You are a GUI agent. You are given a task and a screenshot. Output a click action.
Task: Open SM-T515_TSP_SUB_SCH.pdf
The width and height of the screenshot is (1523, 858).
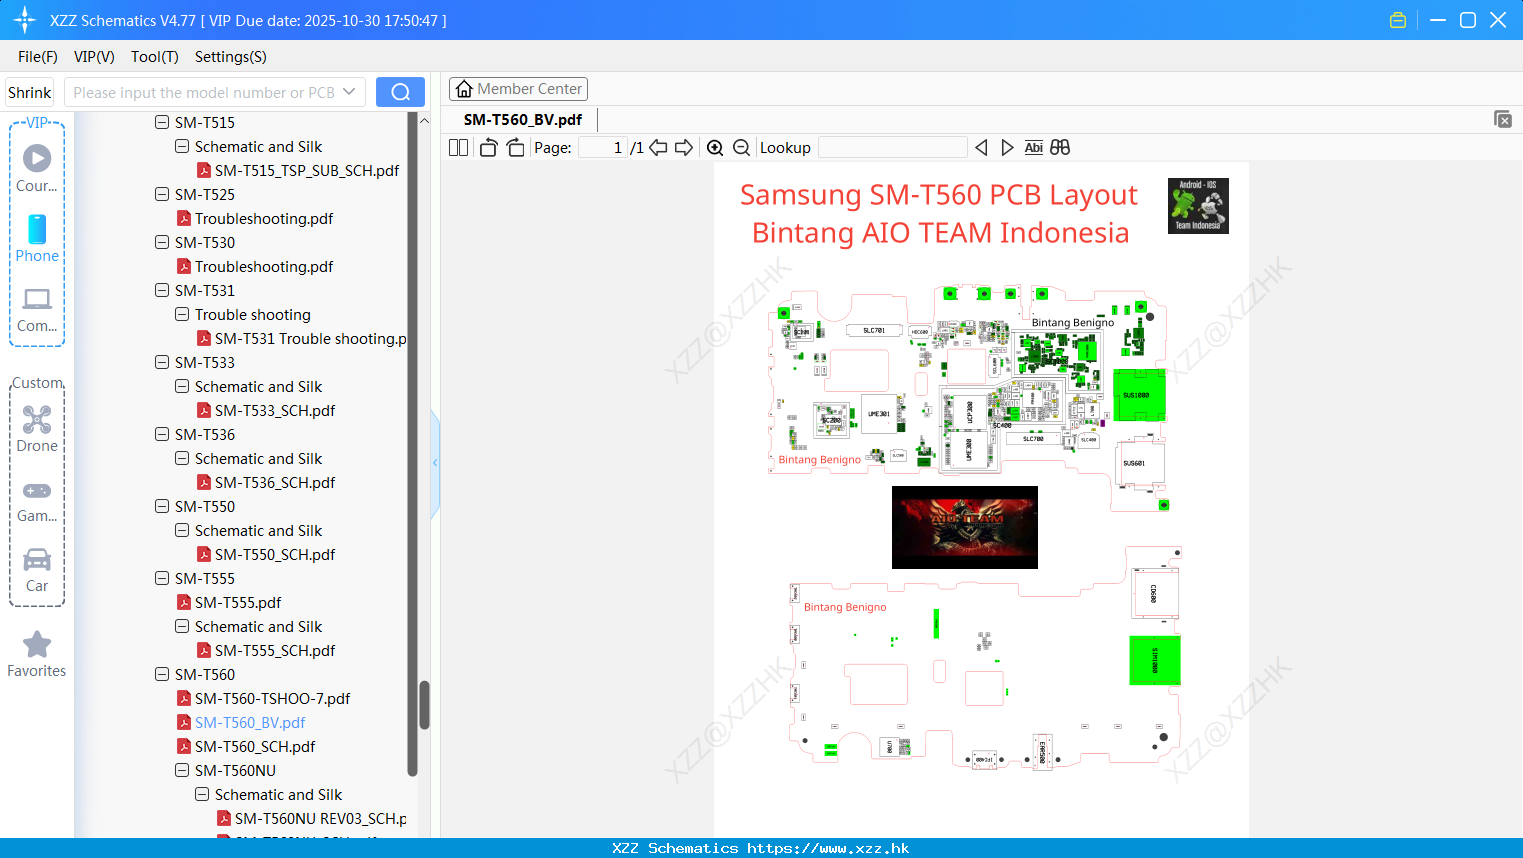(307, 170)
